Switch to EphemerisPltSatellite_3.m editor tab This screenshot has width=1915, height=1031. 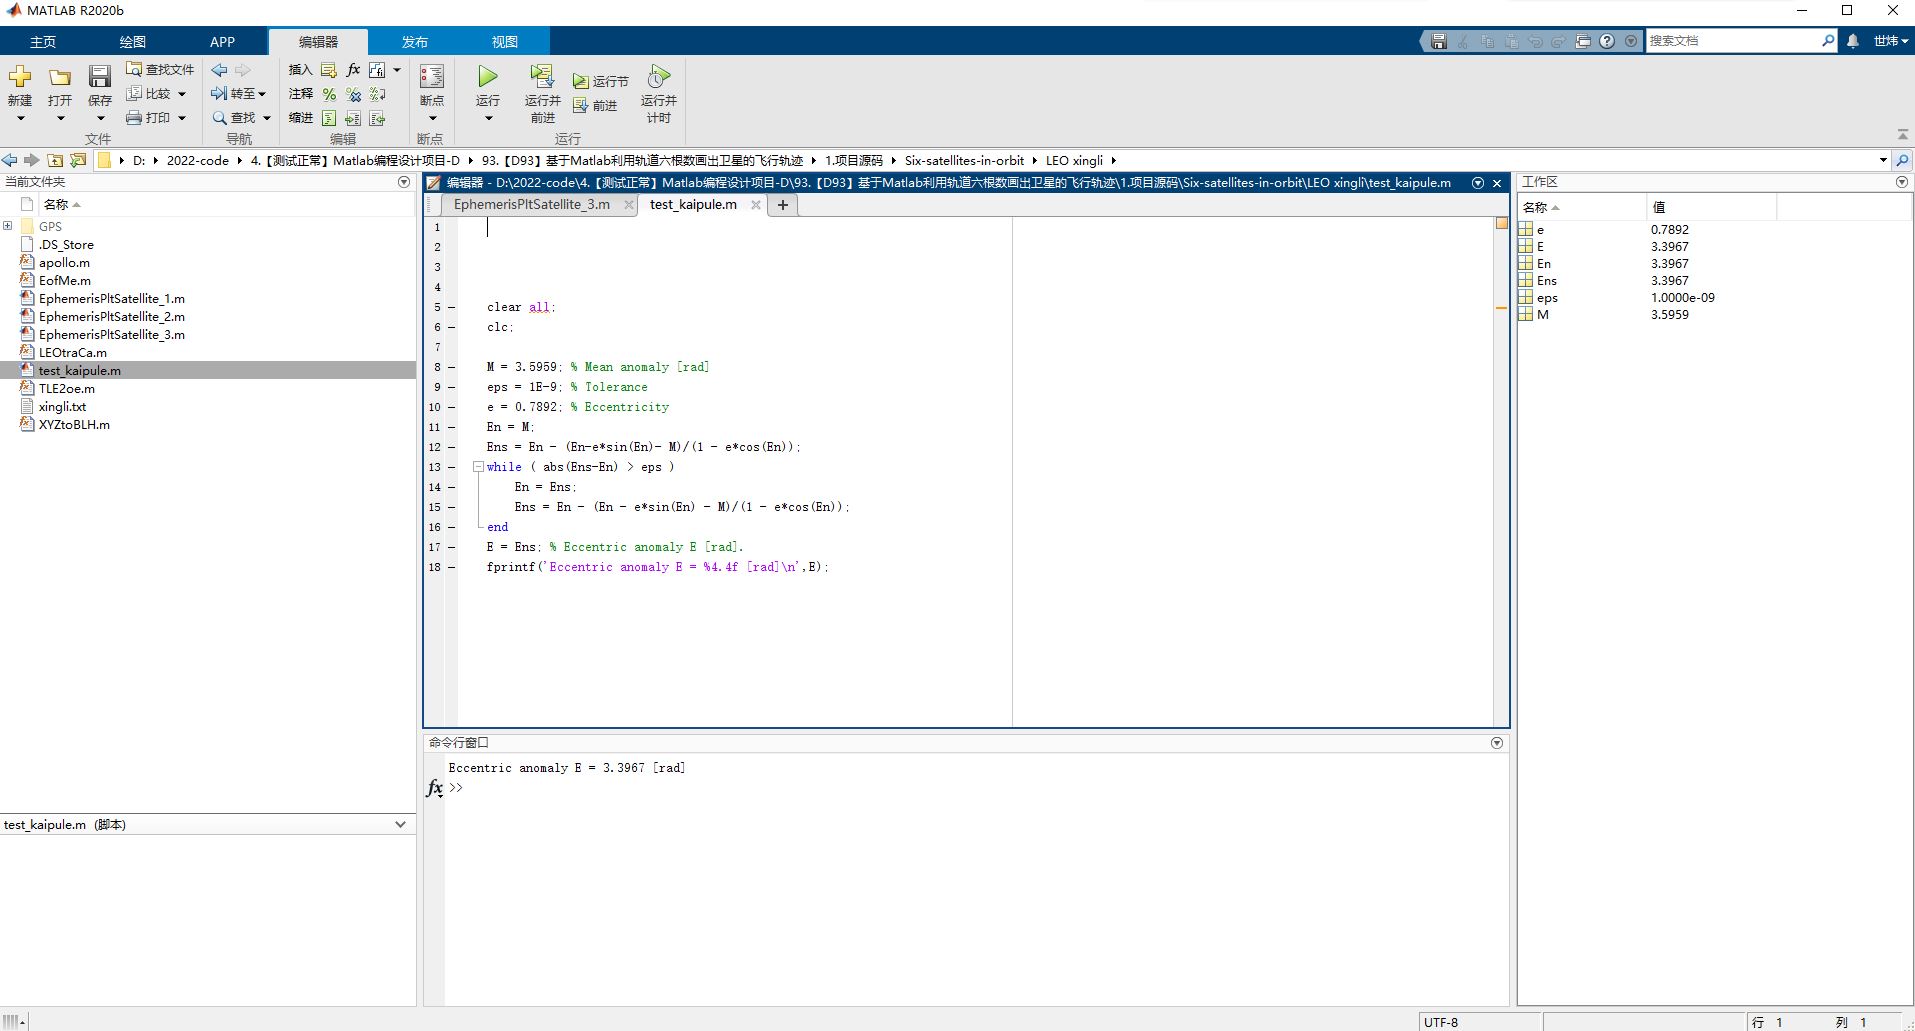pos(531,204)
